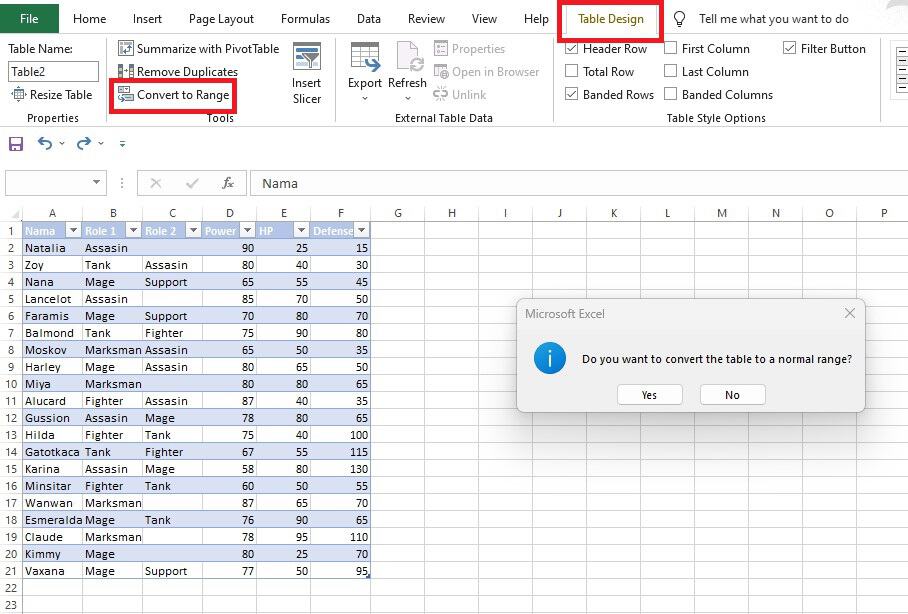Toggle Banded Rows checkbox
This screenshot has height=614, width=908.
pos(572,94)
